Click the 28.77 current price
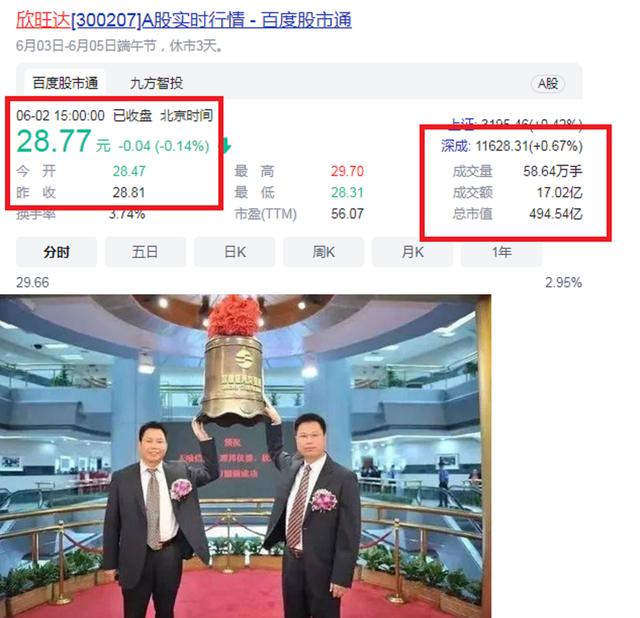 (x=54, y=141)
